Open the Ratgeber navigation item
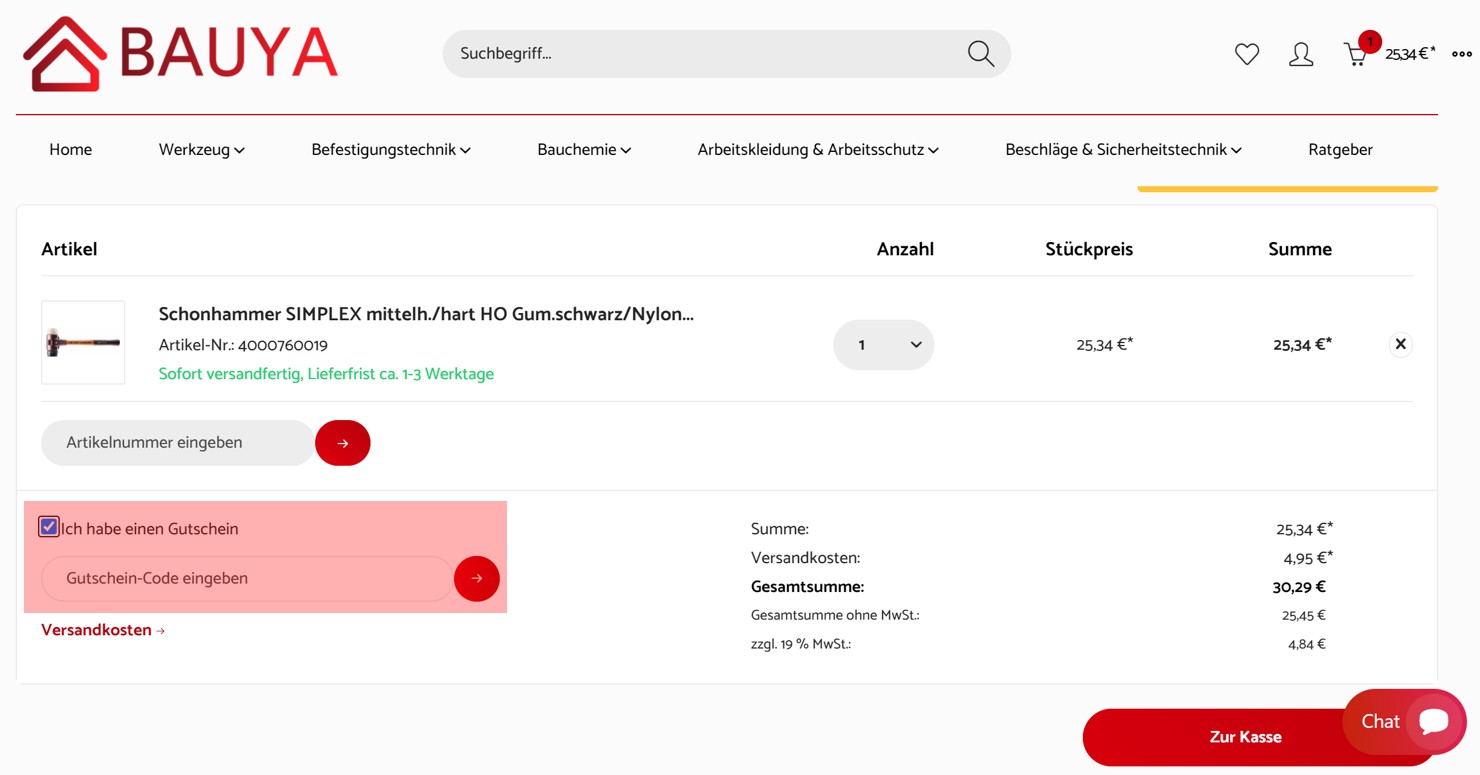The image size is (1480, 775). click(1340, 150)
